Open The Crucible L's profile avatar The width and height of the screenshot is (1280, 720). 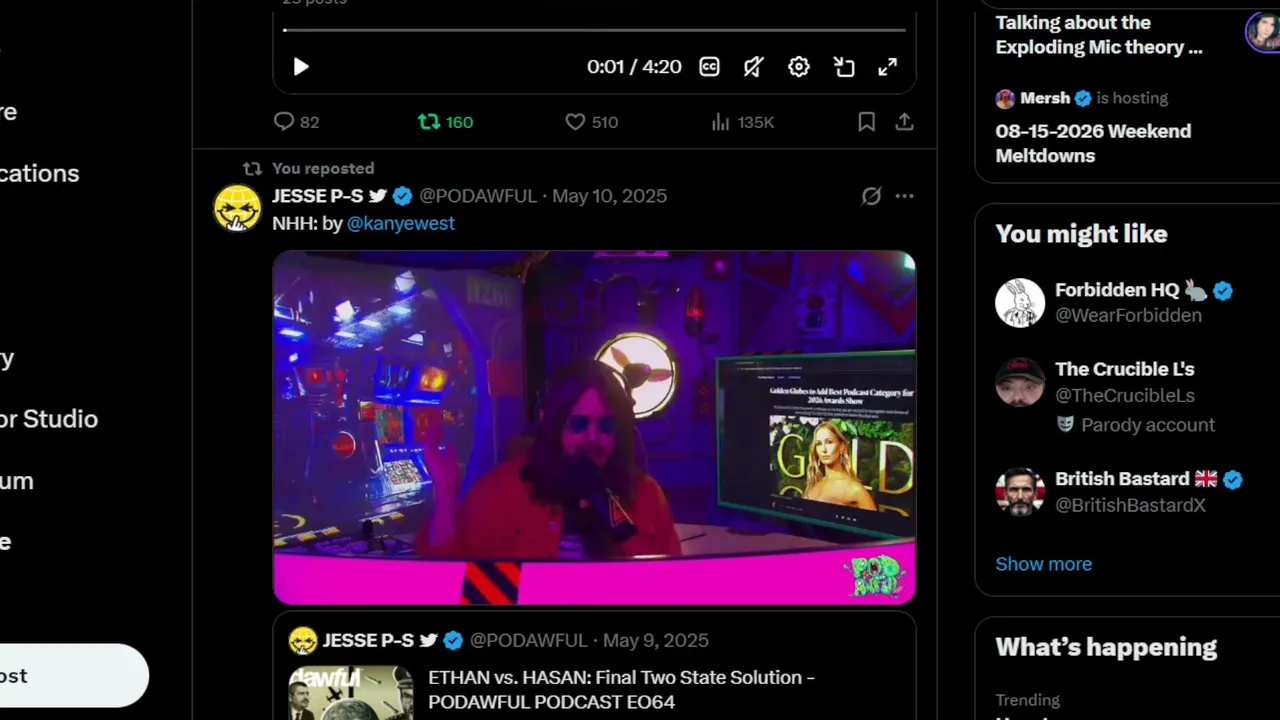[1020, 382]
